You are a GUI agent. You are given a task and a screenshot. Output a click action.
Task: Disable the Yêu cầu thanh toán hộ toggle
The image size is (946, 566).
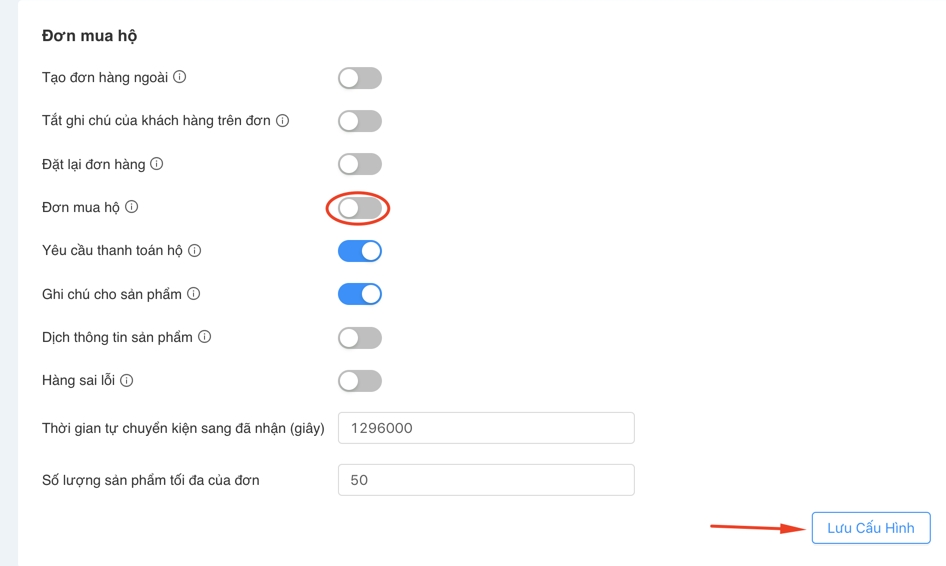pos(359,251)
